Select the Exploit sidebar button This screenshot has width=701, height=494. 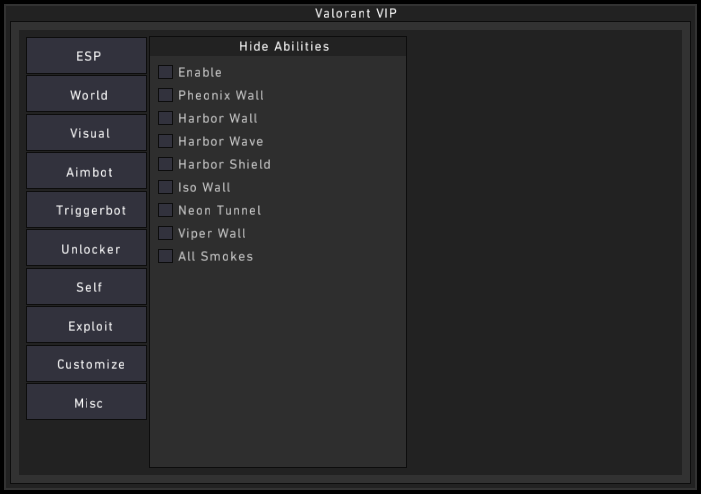[87, 326]
